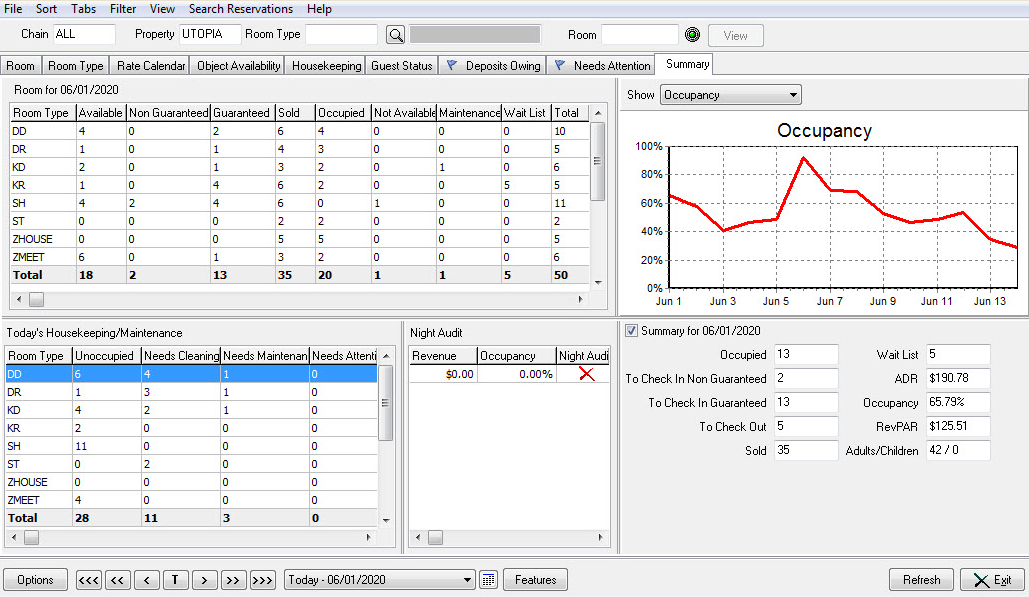Switch to the Object Availability tab
This screenshot has height=597, width=1029.
tap(239, 66)
